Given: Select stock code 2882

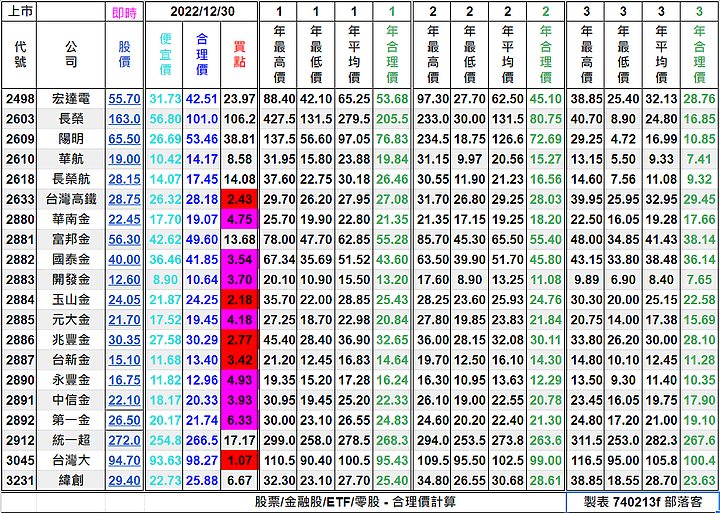Looking at the screenshot, I should point(20,259).
